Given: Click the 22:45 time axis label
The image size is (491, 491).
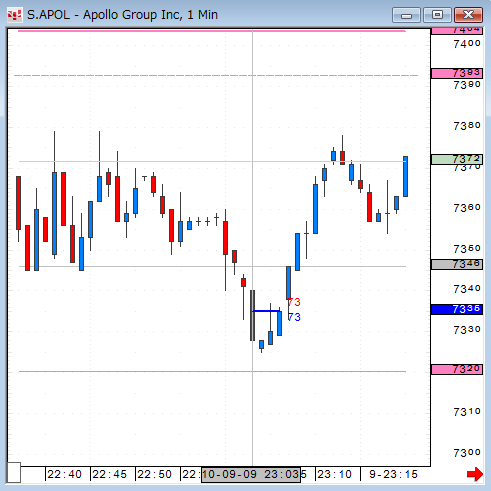Looking at the screenshot, I should coord(109,474).
